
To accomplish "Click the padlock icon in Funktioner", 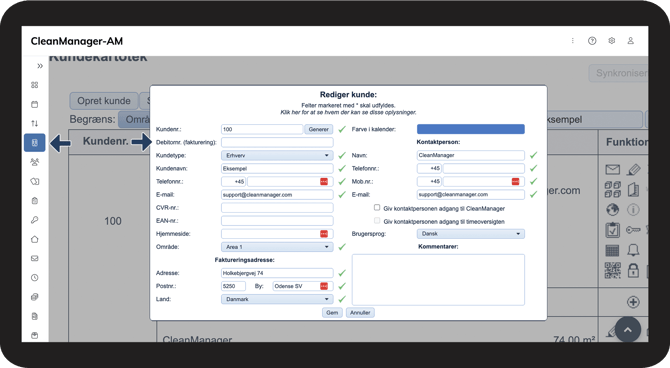I will point(633,270).
